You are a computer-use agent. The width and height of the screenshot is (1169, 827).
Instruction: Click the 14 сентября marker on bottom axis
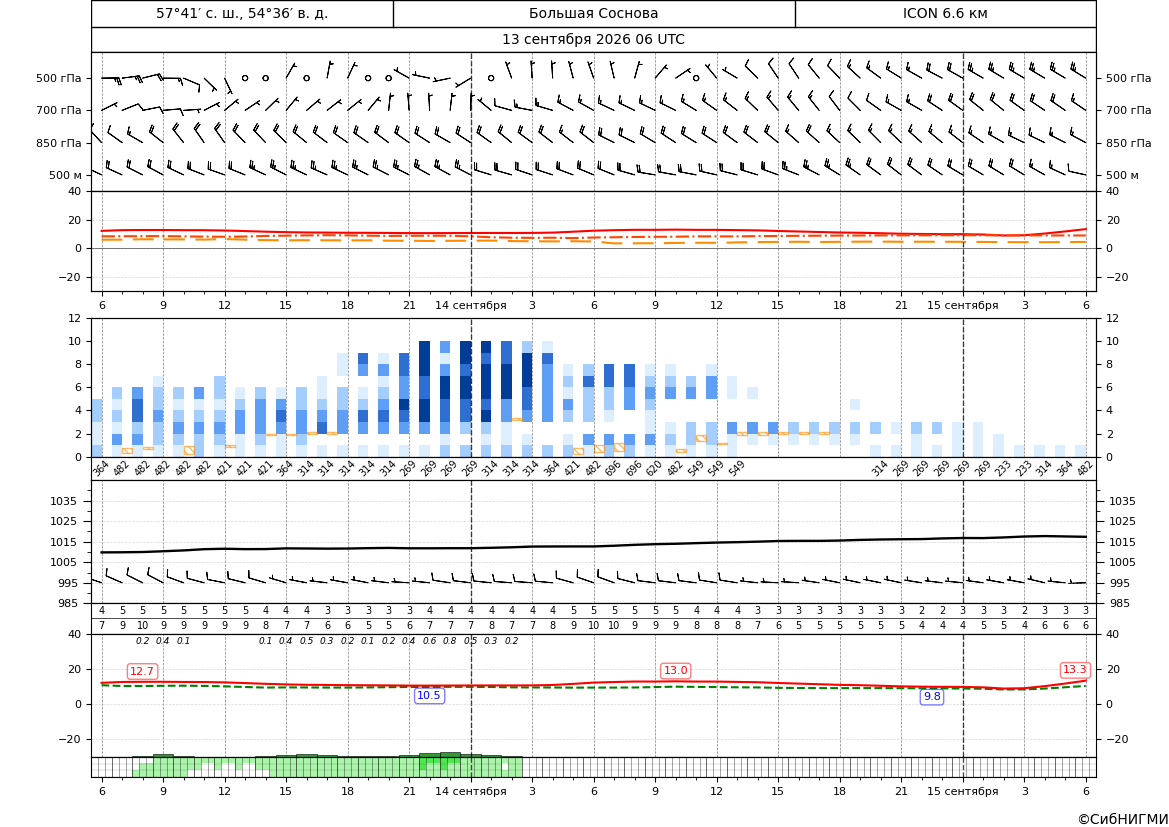tap(471, 791)
